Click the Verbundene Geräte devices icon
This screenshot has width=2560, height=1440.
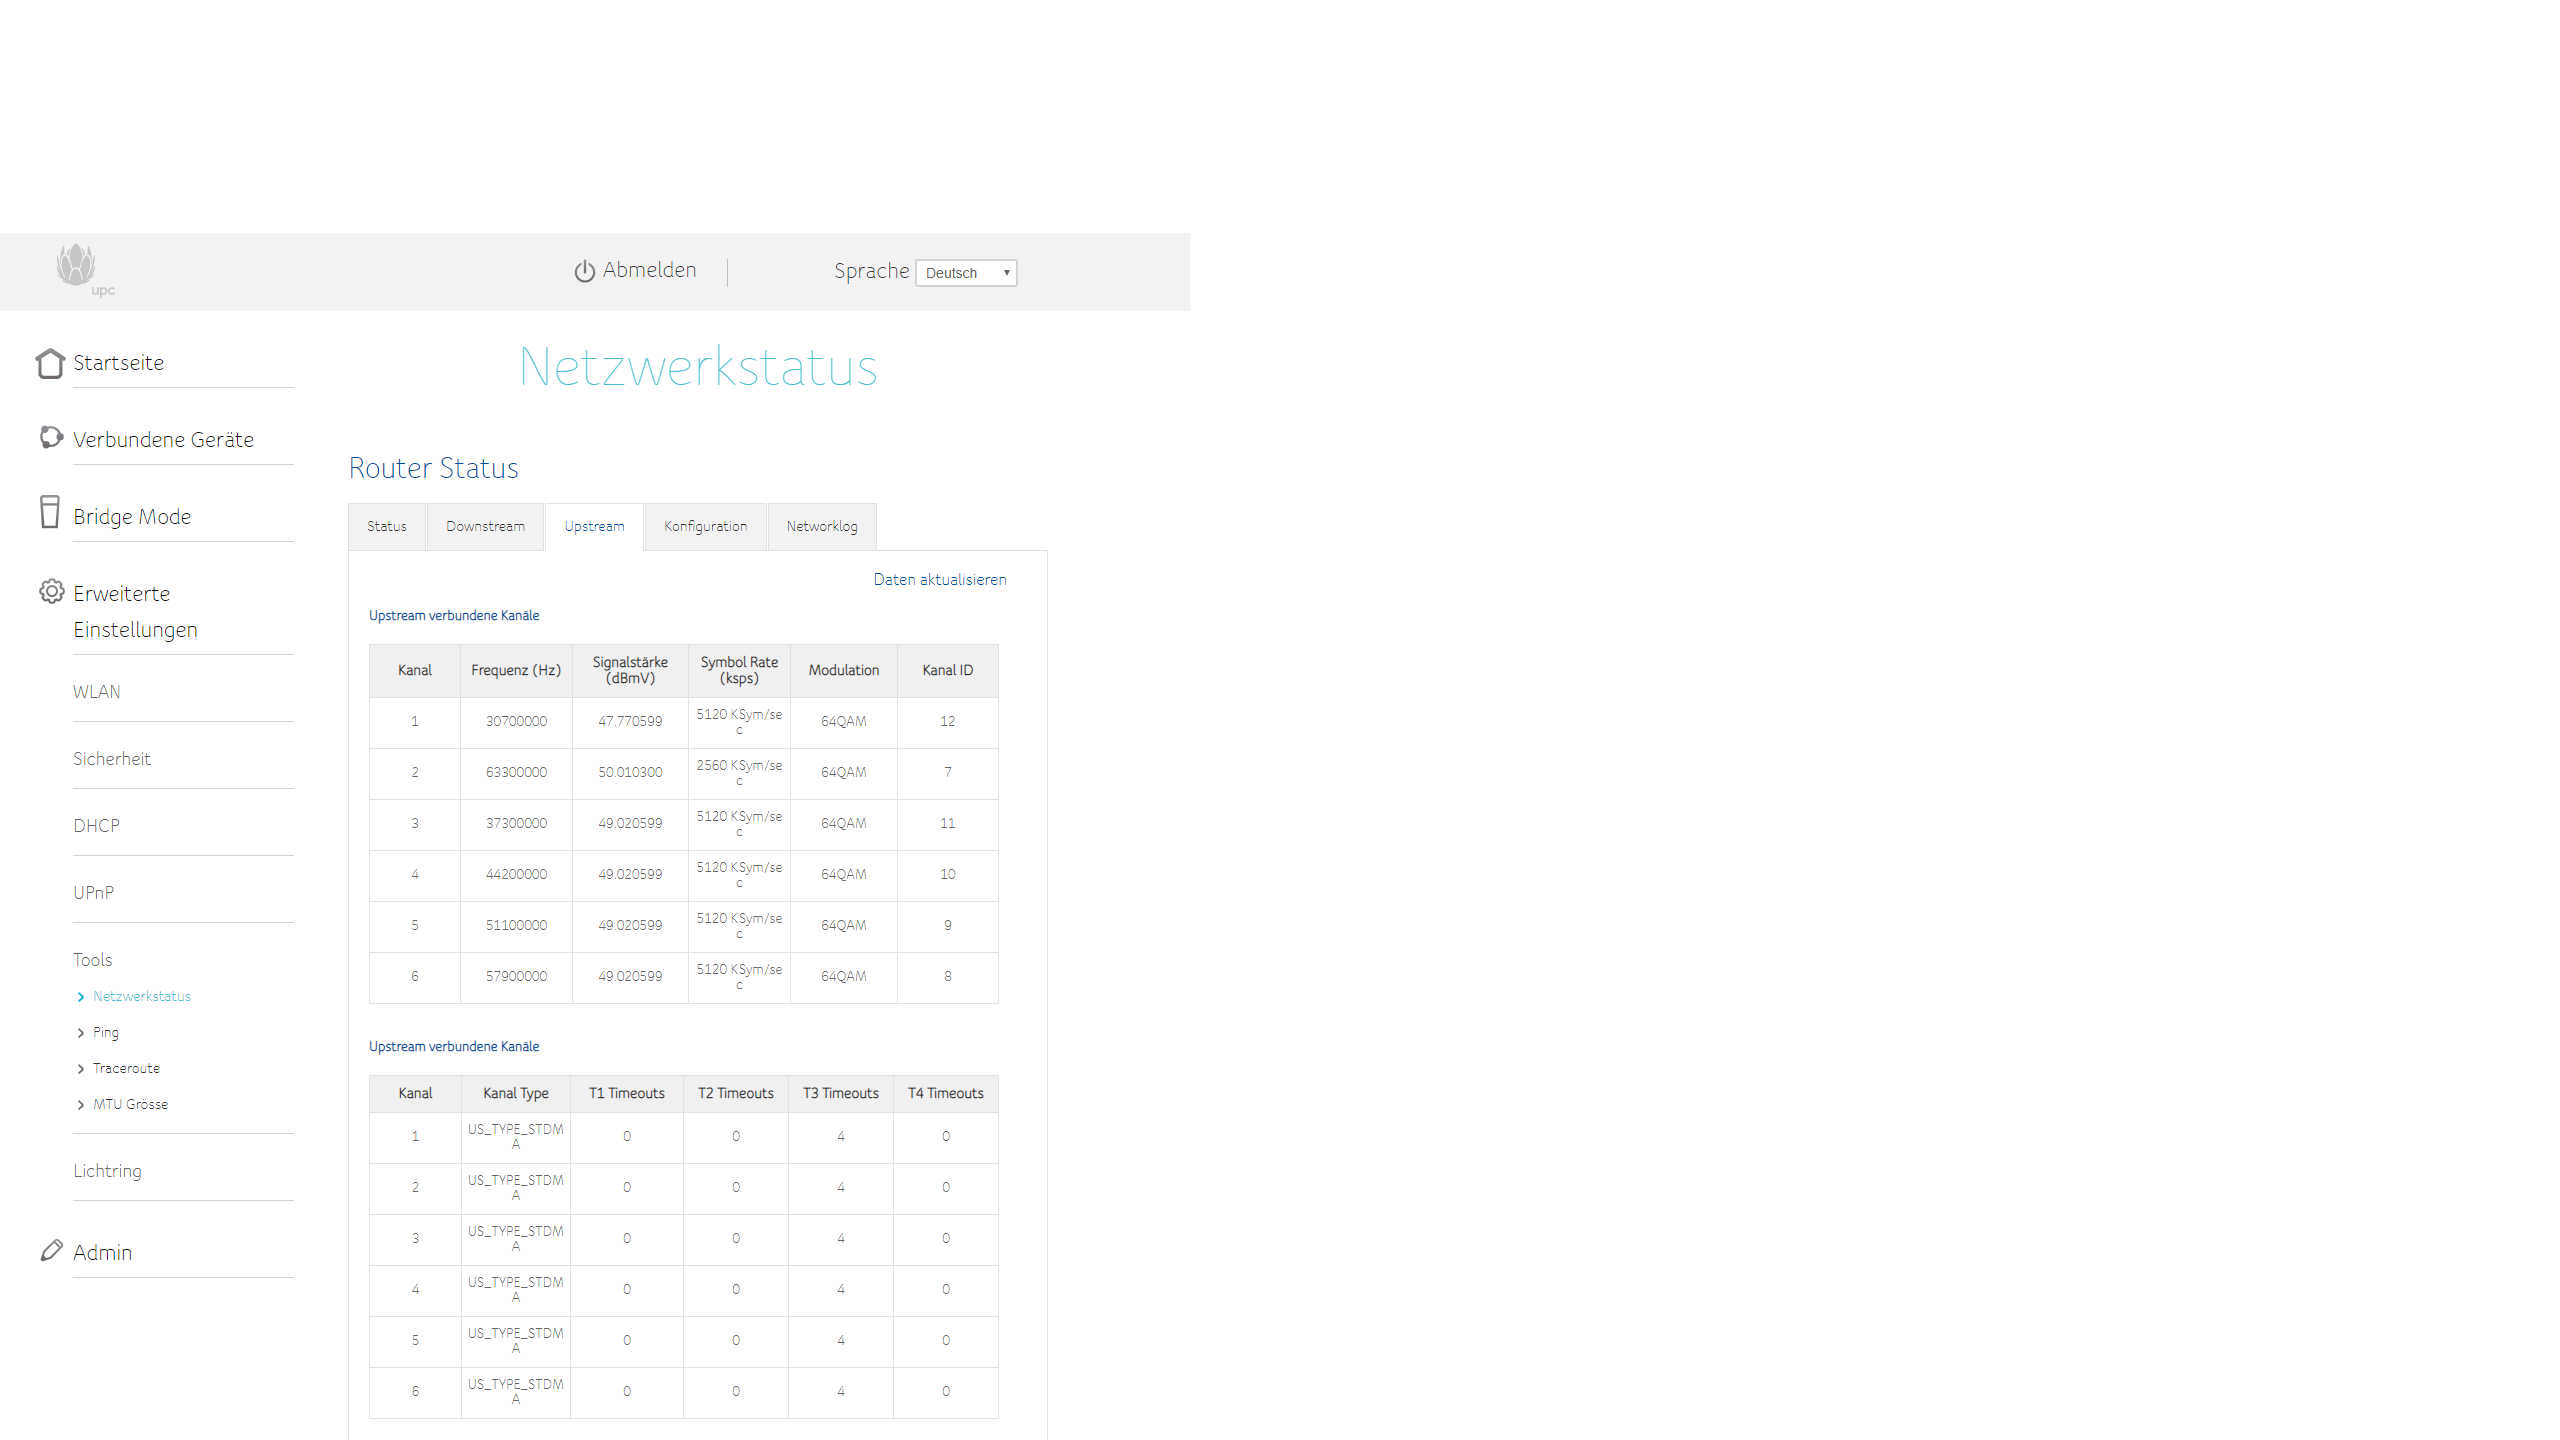click(x=51, y=437)
